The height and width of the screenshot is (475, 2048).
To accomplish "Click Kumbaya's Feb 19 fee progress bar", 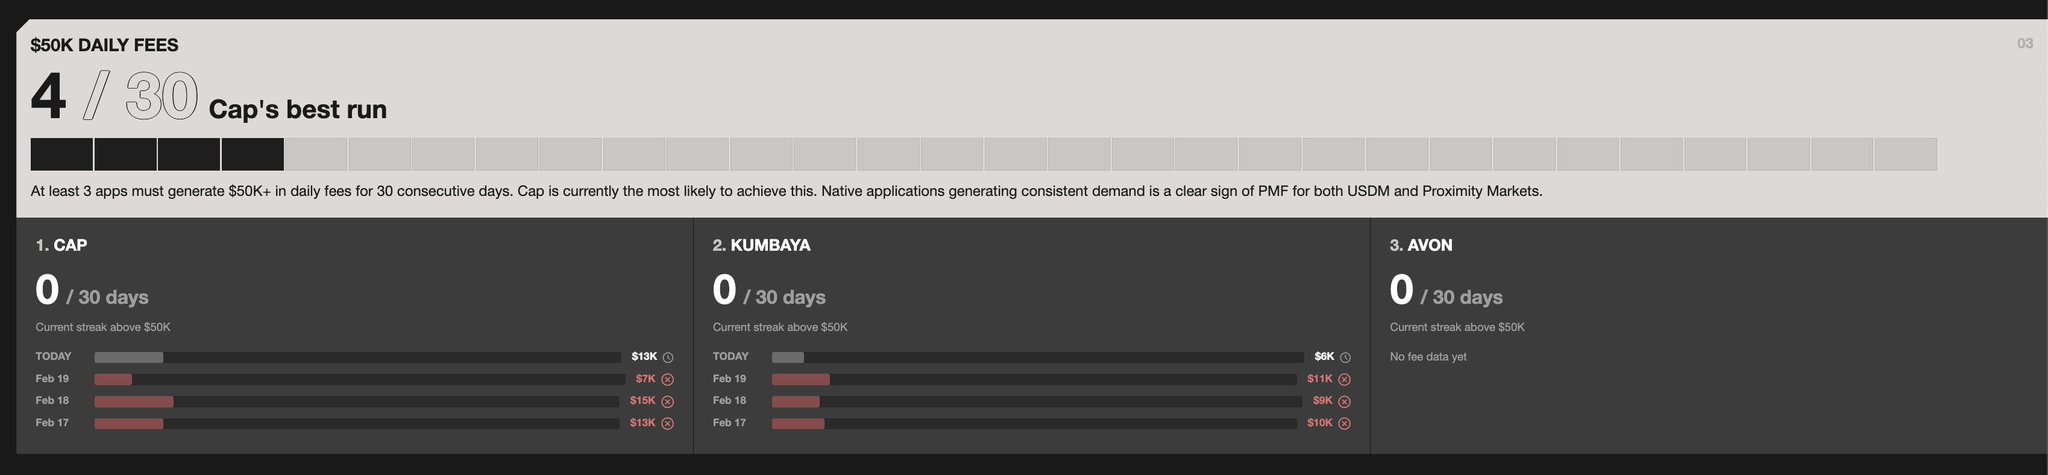I will [x=1034, y=379].
